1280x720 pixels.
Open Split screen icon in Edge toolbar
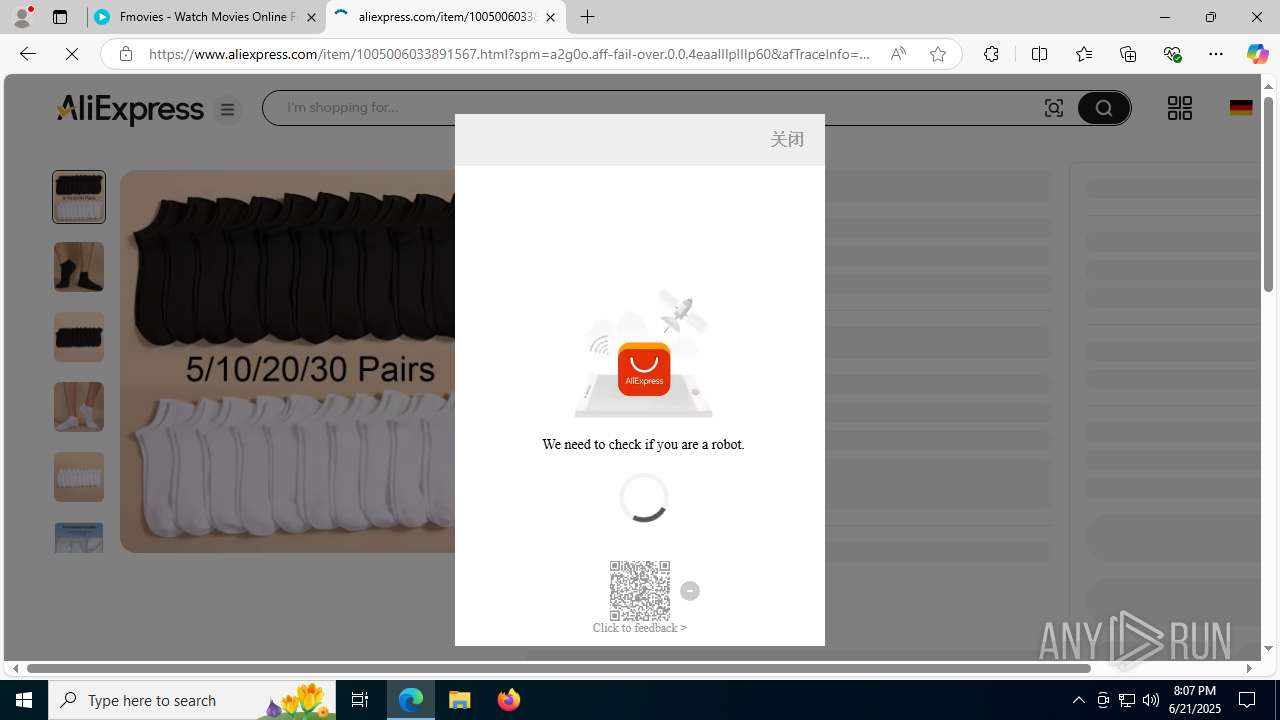click(x=1039, y=54)
